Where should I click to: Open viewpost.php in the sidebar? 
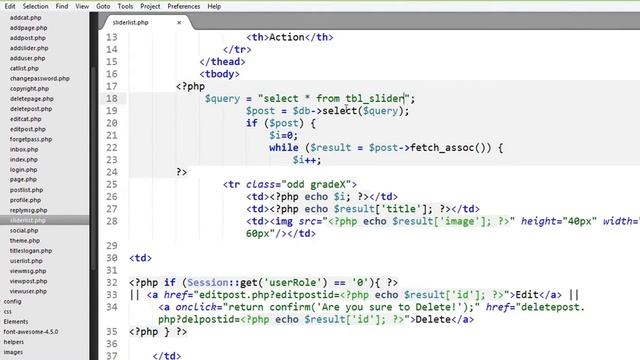[29, 281]
